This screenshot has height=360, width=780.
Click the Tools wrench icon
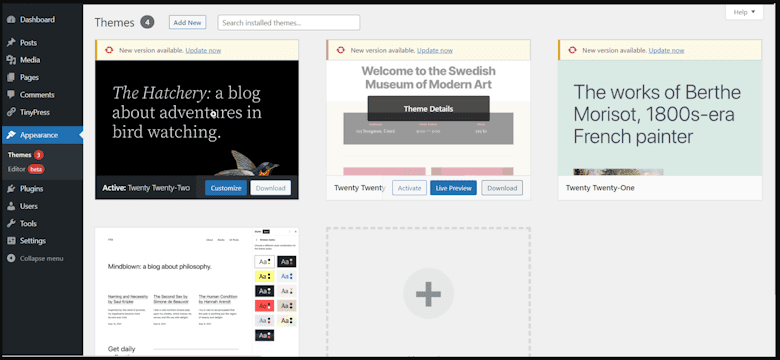tap(11, 224)
